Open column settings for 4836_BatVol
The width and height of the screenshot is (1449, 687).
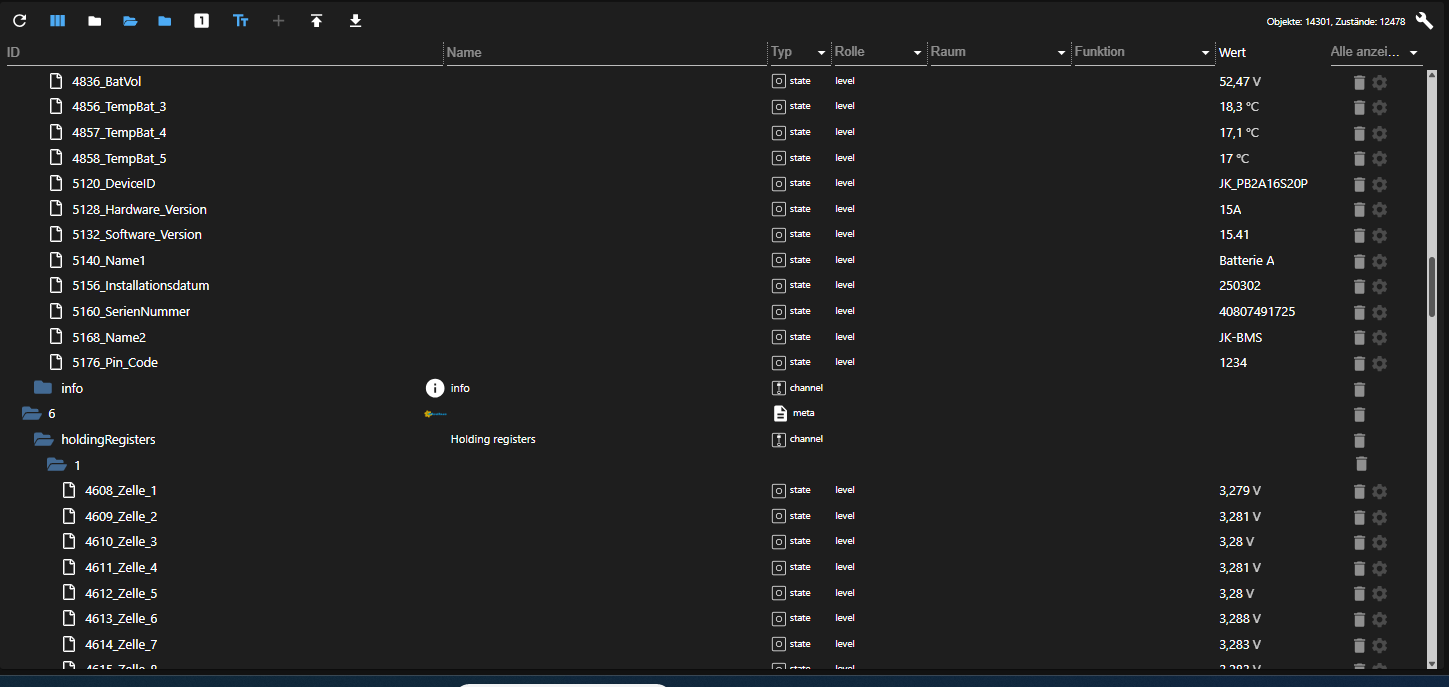pyautogui.click(x=1380, y=82)
